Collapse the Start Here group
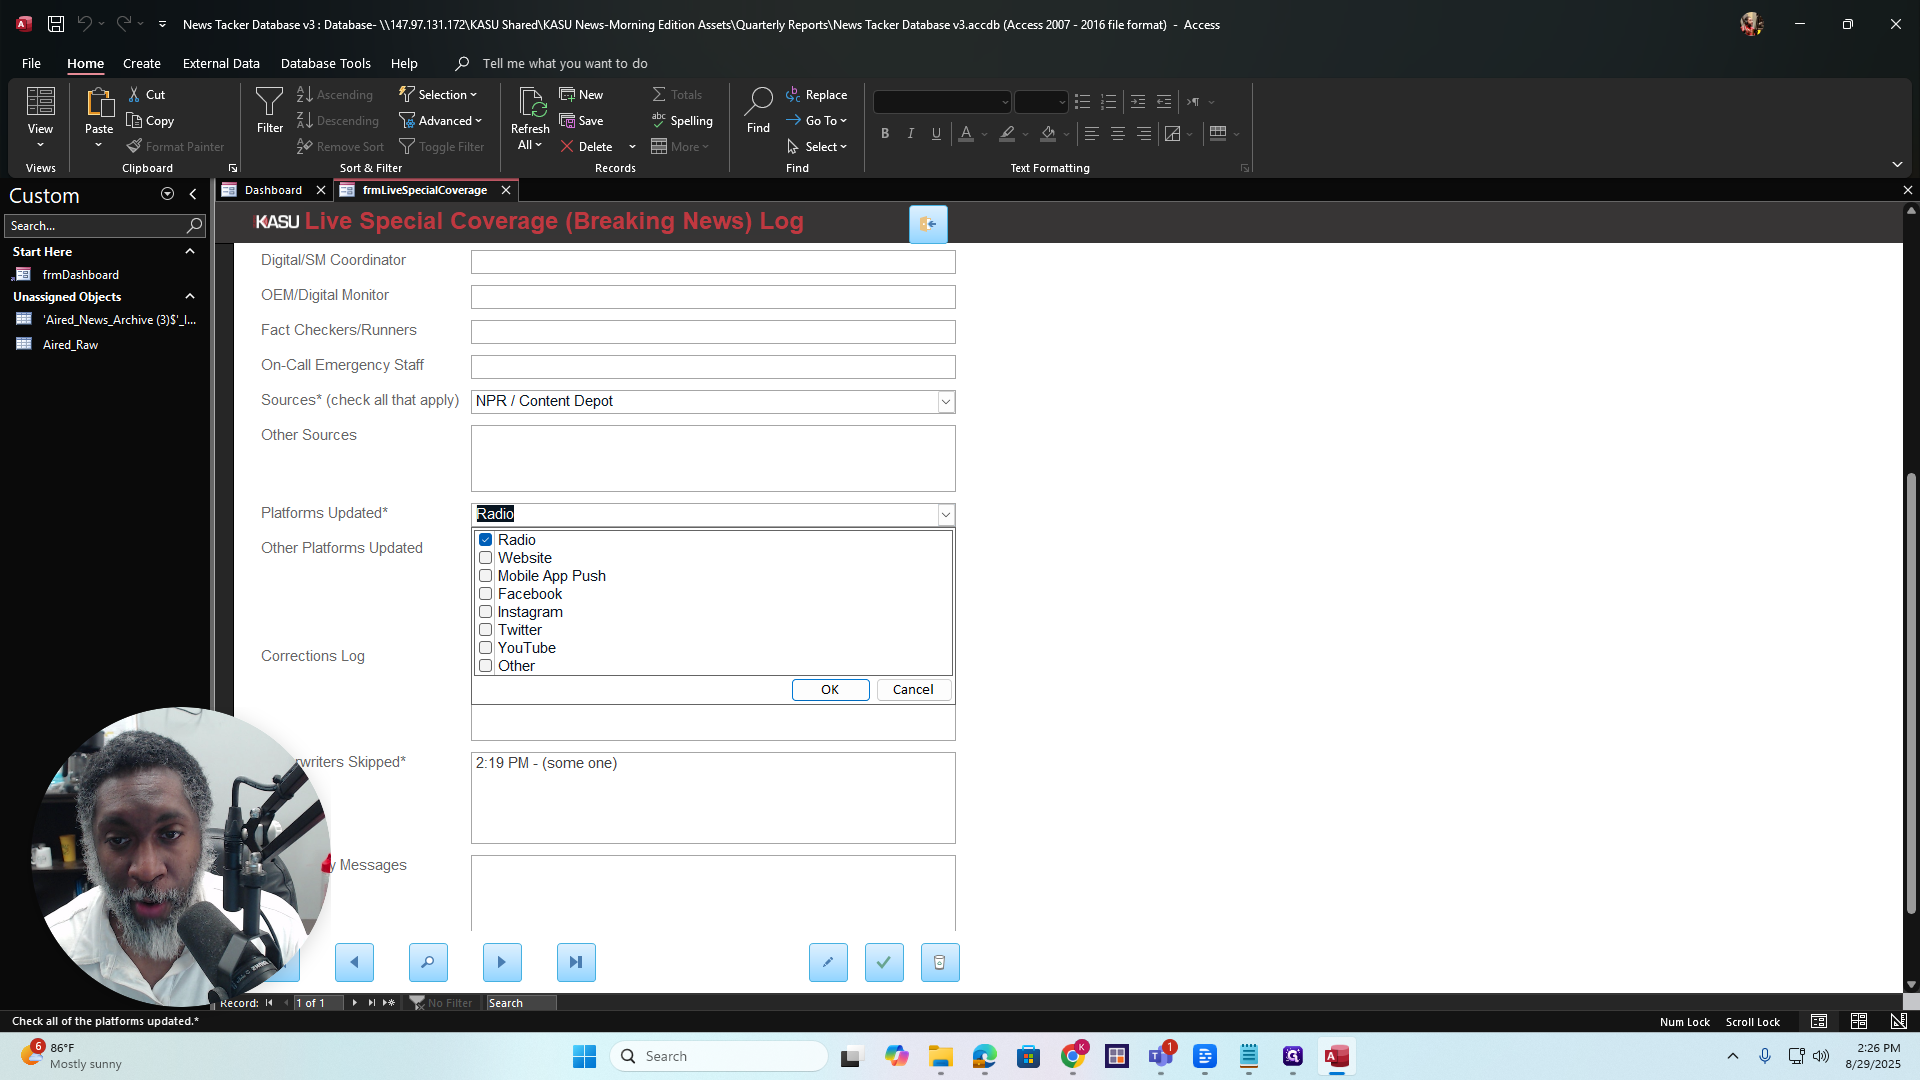1920x1080 pixels. point(190,252)
